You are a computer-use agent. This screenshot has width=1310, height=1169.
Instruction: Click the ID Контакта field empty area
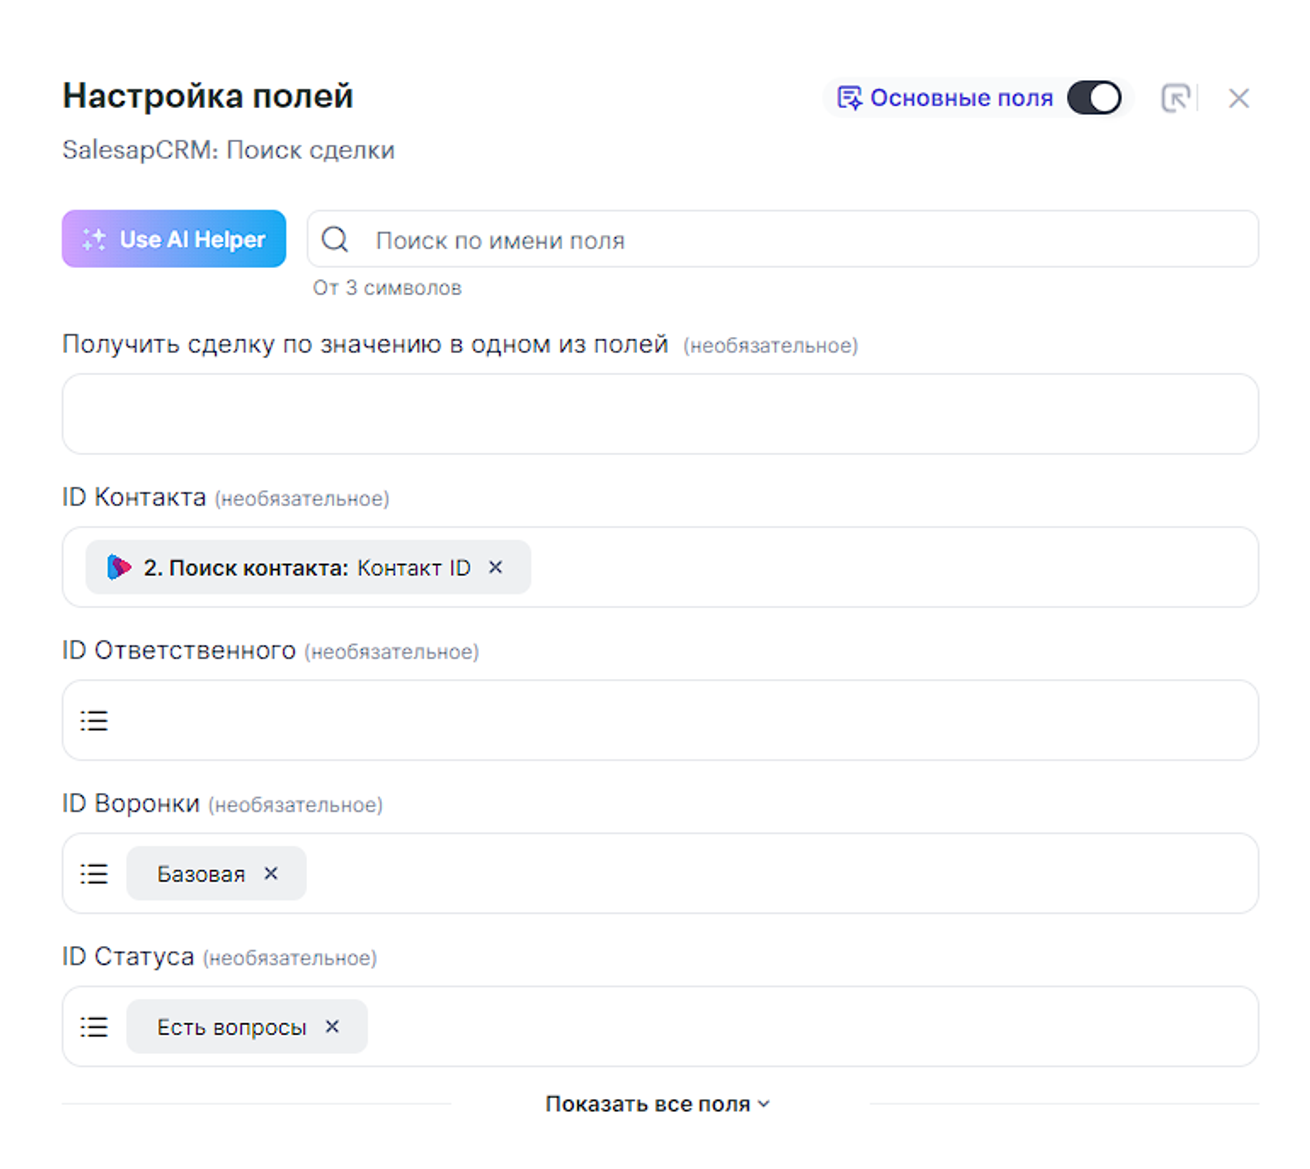(890, 567)
